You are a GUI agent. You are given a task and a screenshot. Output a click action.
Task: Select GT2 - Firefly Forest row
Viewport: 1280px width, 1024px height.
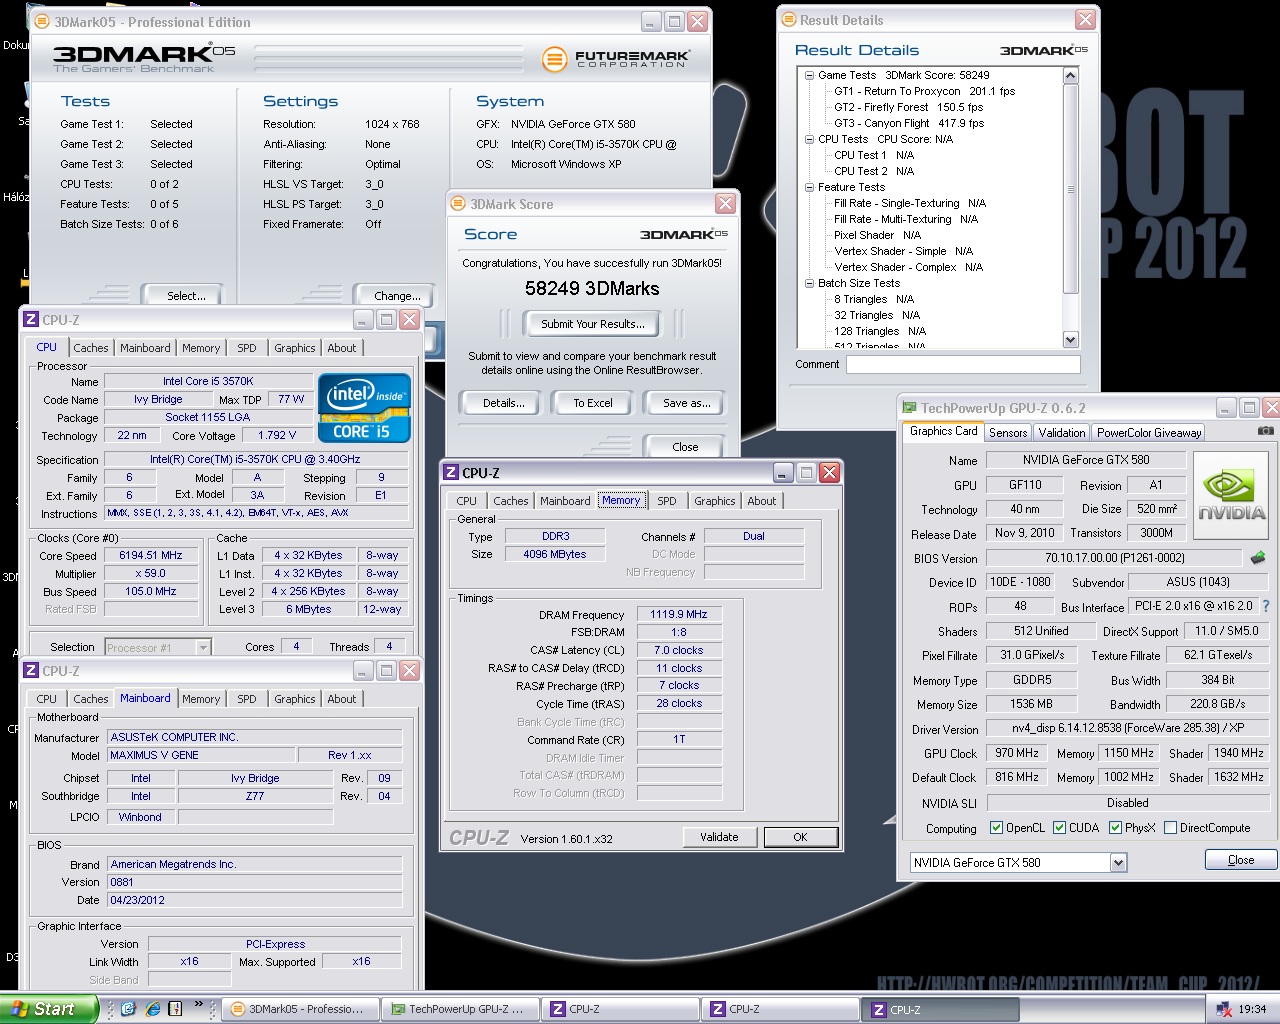[908, 107]
